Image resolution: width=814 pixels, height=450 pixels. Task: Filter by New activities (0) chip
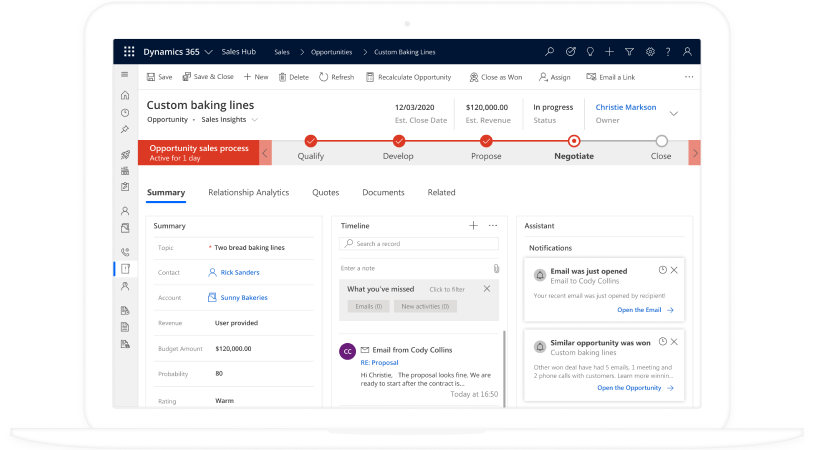425,307
